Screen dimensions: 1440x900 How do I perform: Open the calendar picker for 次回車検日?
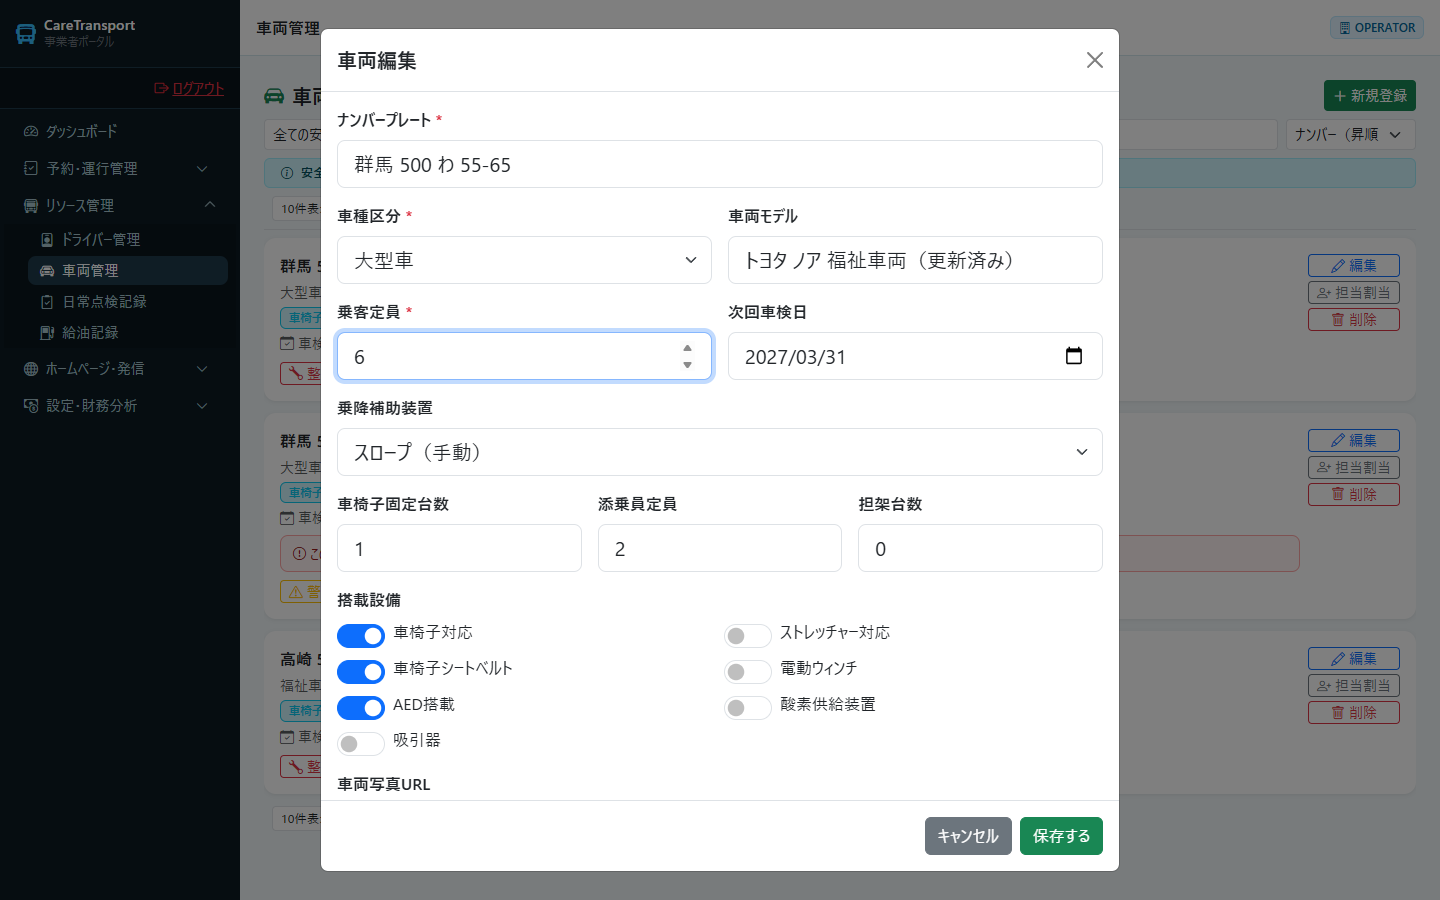point(1074,356)
